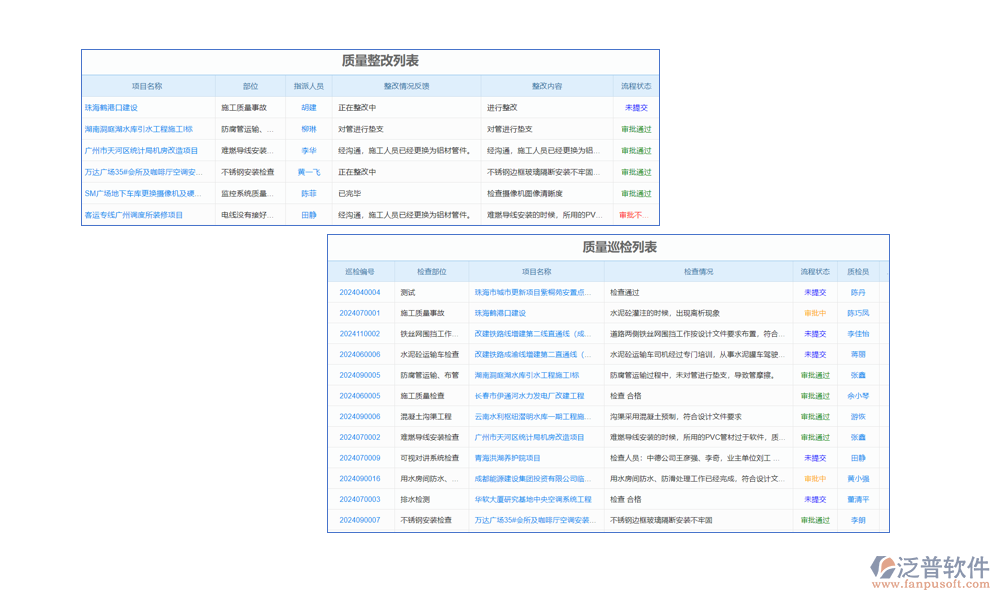The image size is (1000, 600).
Task: Select assigned person 胡建
Action: [308, 107]
